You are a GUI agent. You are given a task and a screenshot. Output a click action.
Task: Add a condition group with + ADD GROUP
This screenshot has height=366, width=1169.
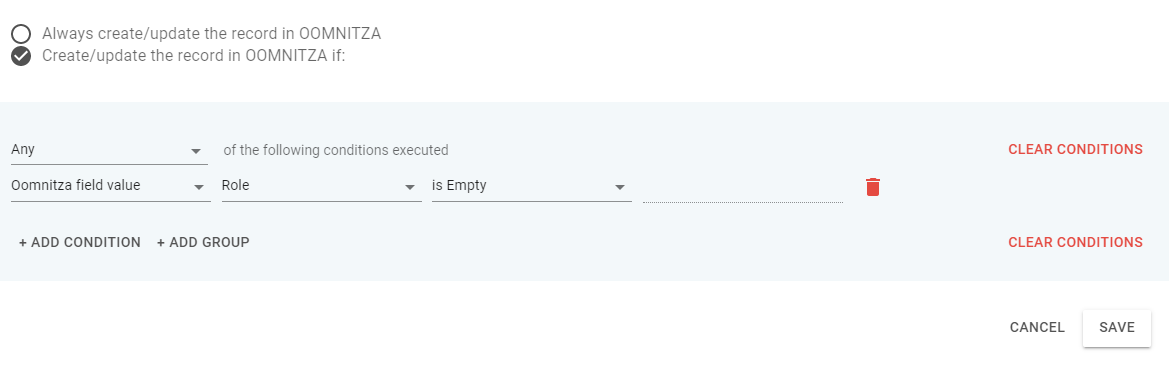point(203,242)
